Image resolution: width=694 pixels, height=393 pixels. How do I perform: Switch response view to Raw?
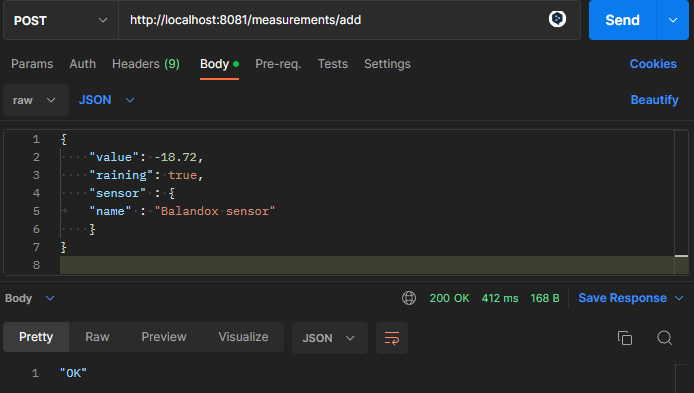pyautogui.click(x=97, y=337)
